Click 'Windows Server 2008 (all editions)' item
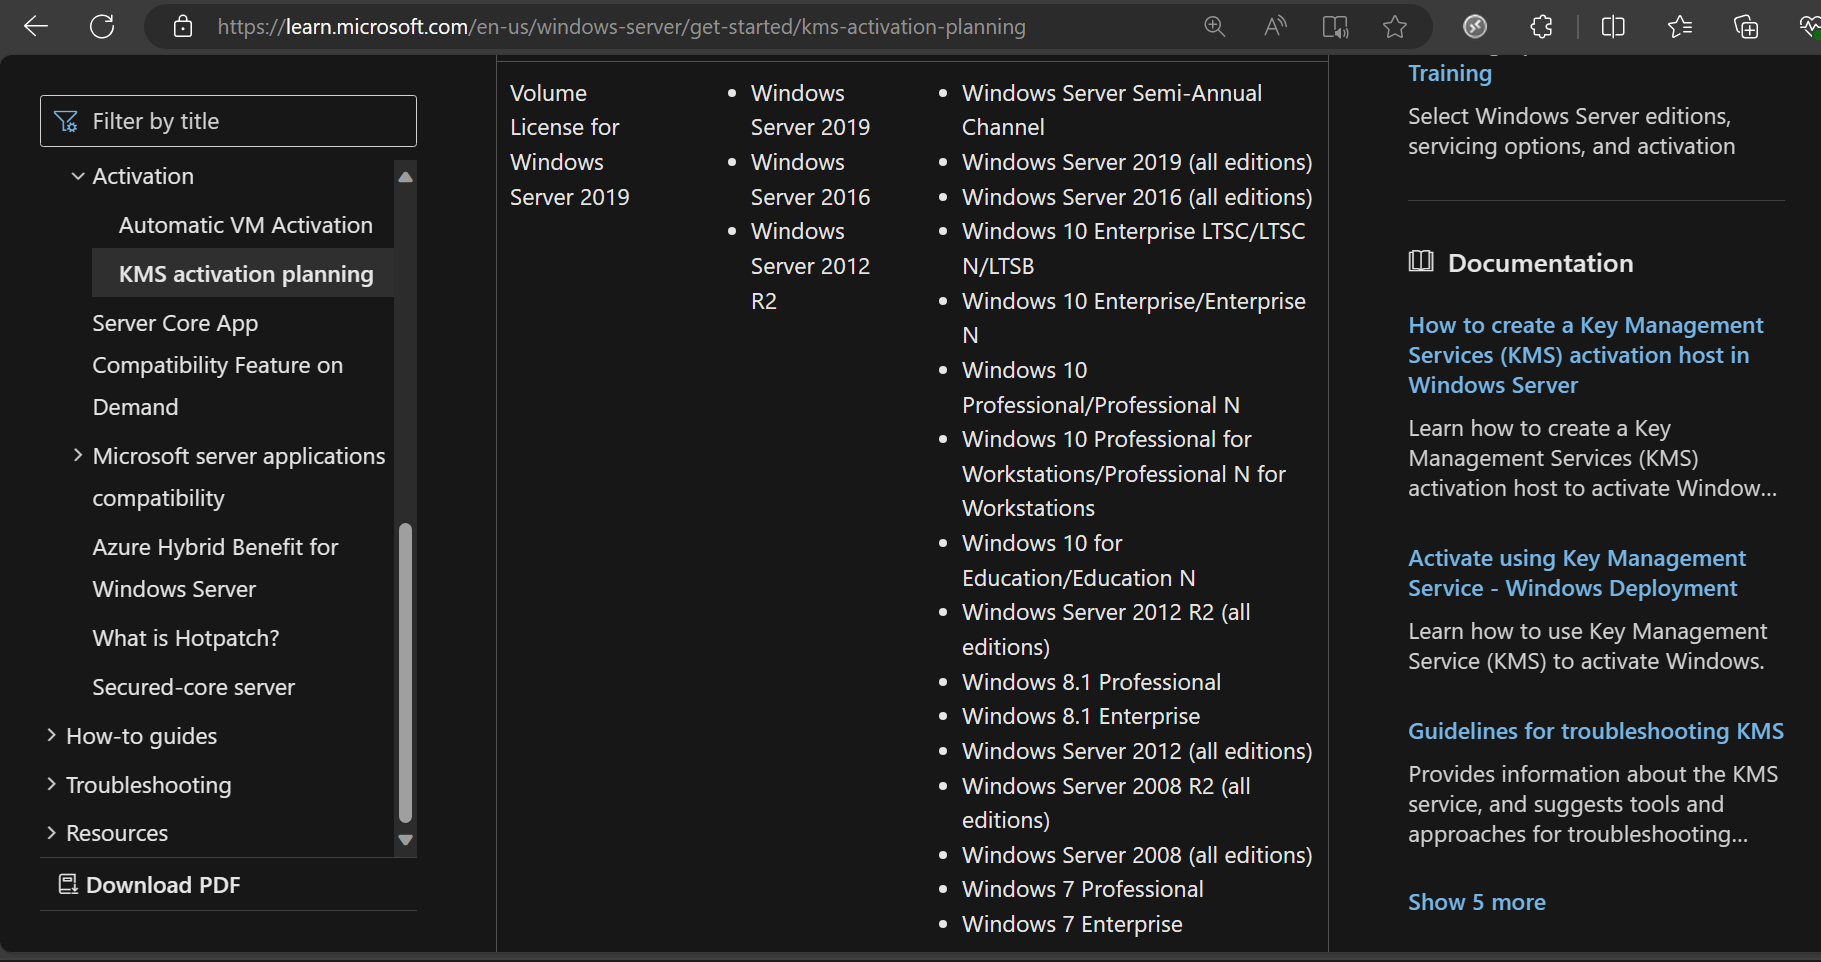This screenshot has width=1821, height=962. [x=1137, y=855]
